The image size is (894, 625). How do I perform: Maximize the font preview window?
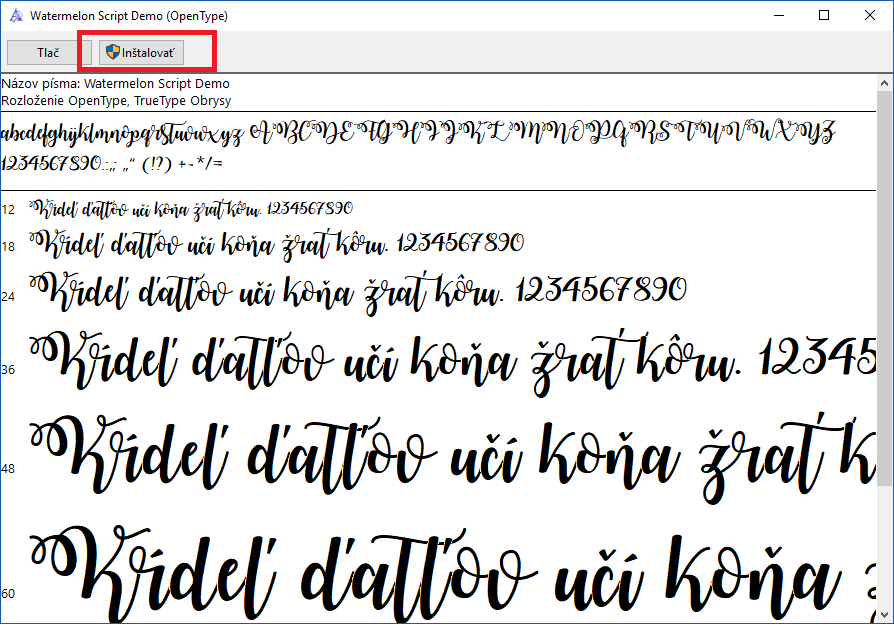pyautogui.click(x=824, y=15)
